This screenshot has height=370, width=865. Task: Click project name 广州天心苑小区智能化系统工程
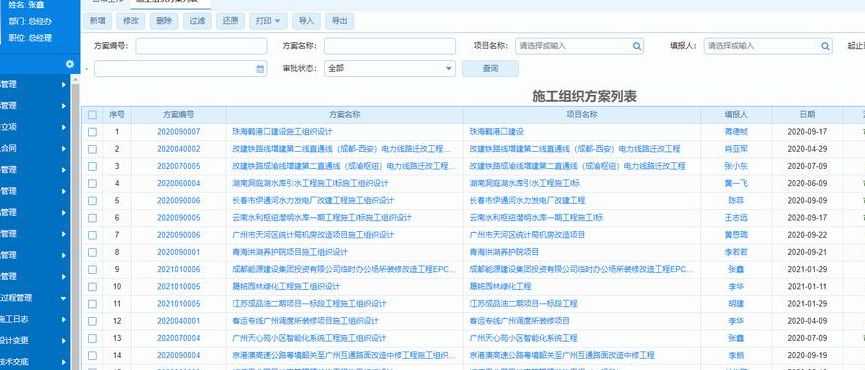click(523, 338)
